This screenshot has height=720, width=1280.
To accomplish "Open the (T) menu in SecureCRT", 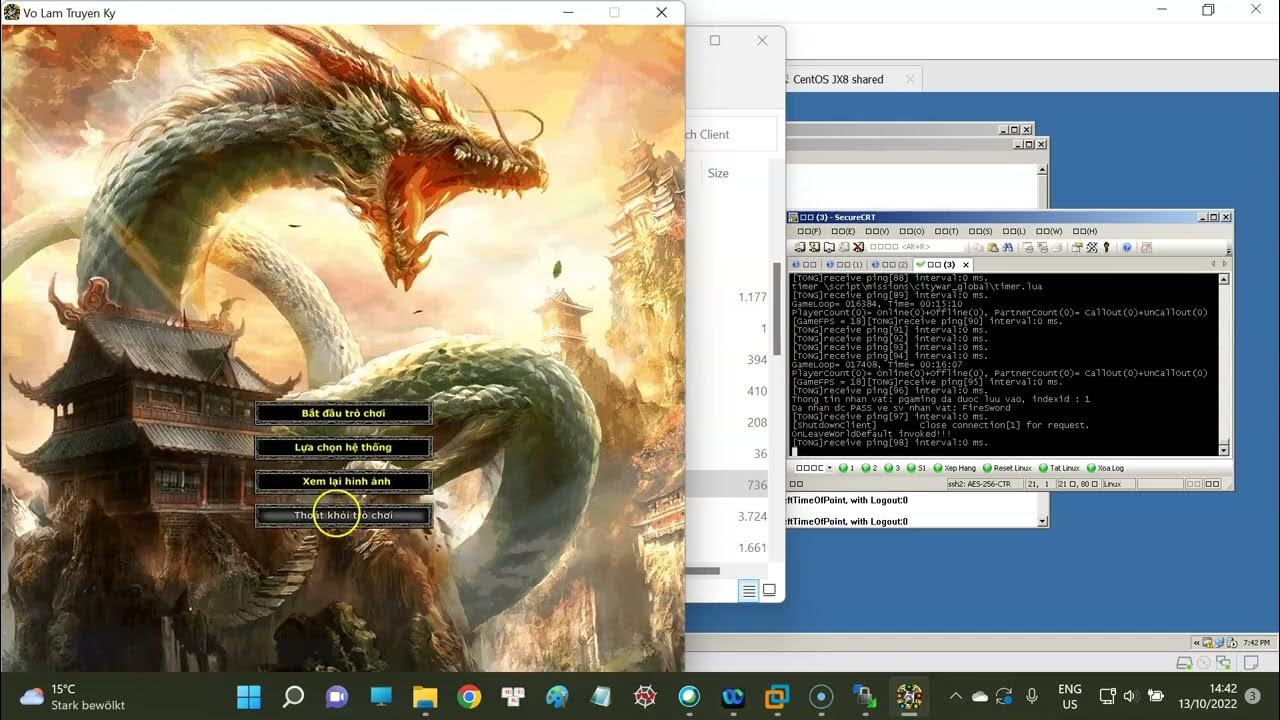I will (x=946, y=231).
